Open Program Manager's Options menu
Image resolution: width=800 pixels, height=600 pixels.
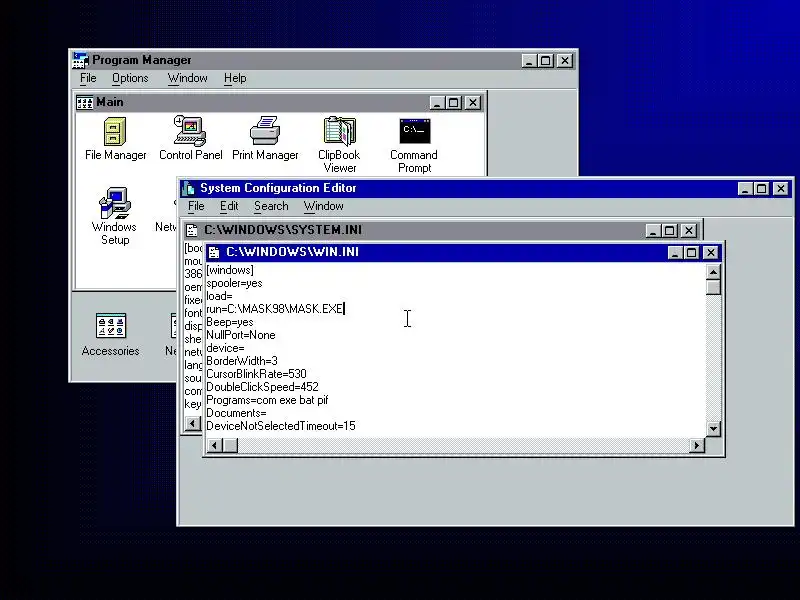(130, 78)
